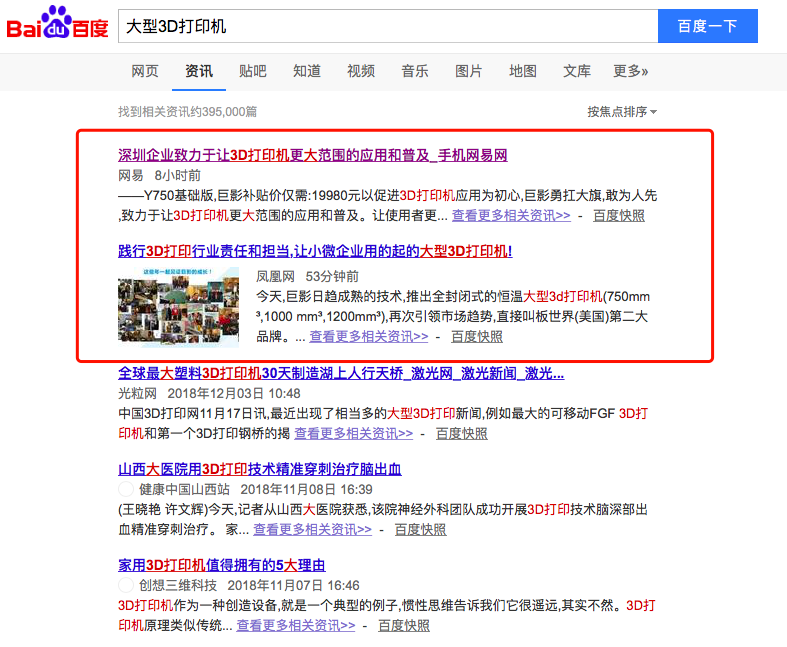Viewport: 787px width, 647px height.
Task: Open 百度快照 for the 网易 result
Action: (619, 216)
